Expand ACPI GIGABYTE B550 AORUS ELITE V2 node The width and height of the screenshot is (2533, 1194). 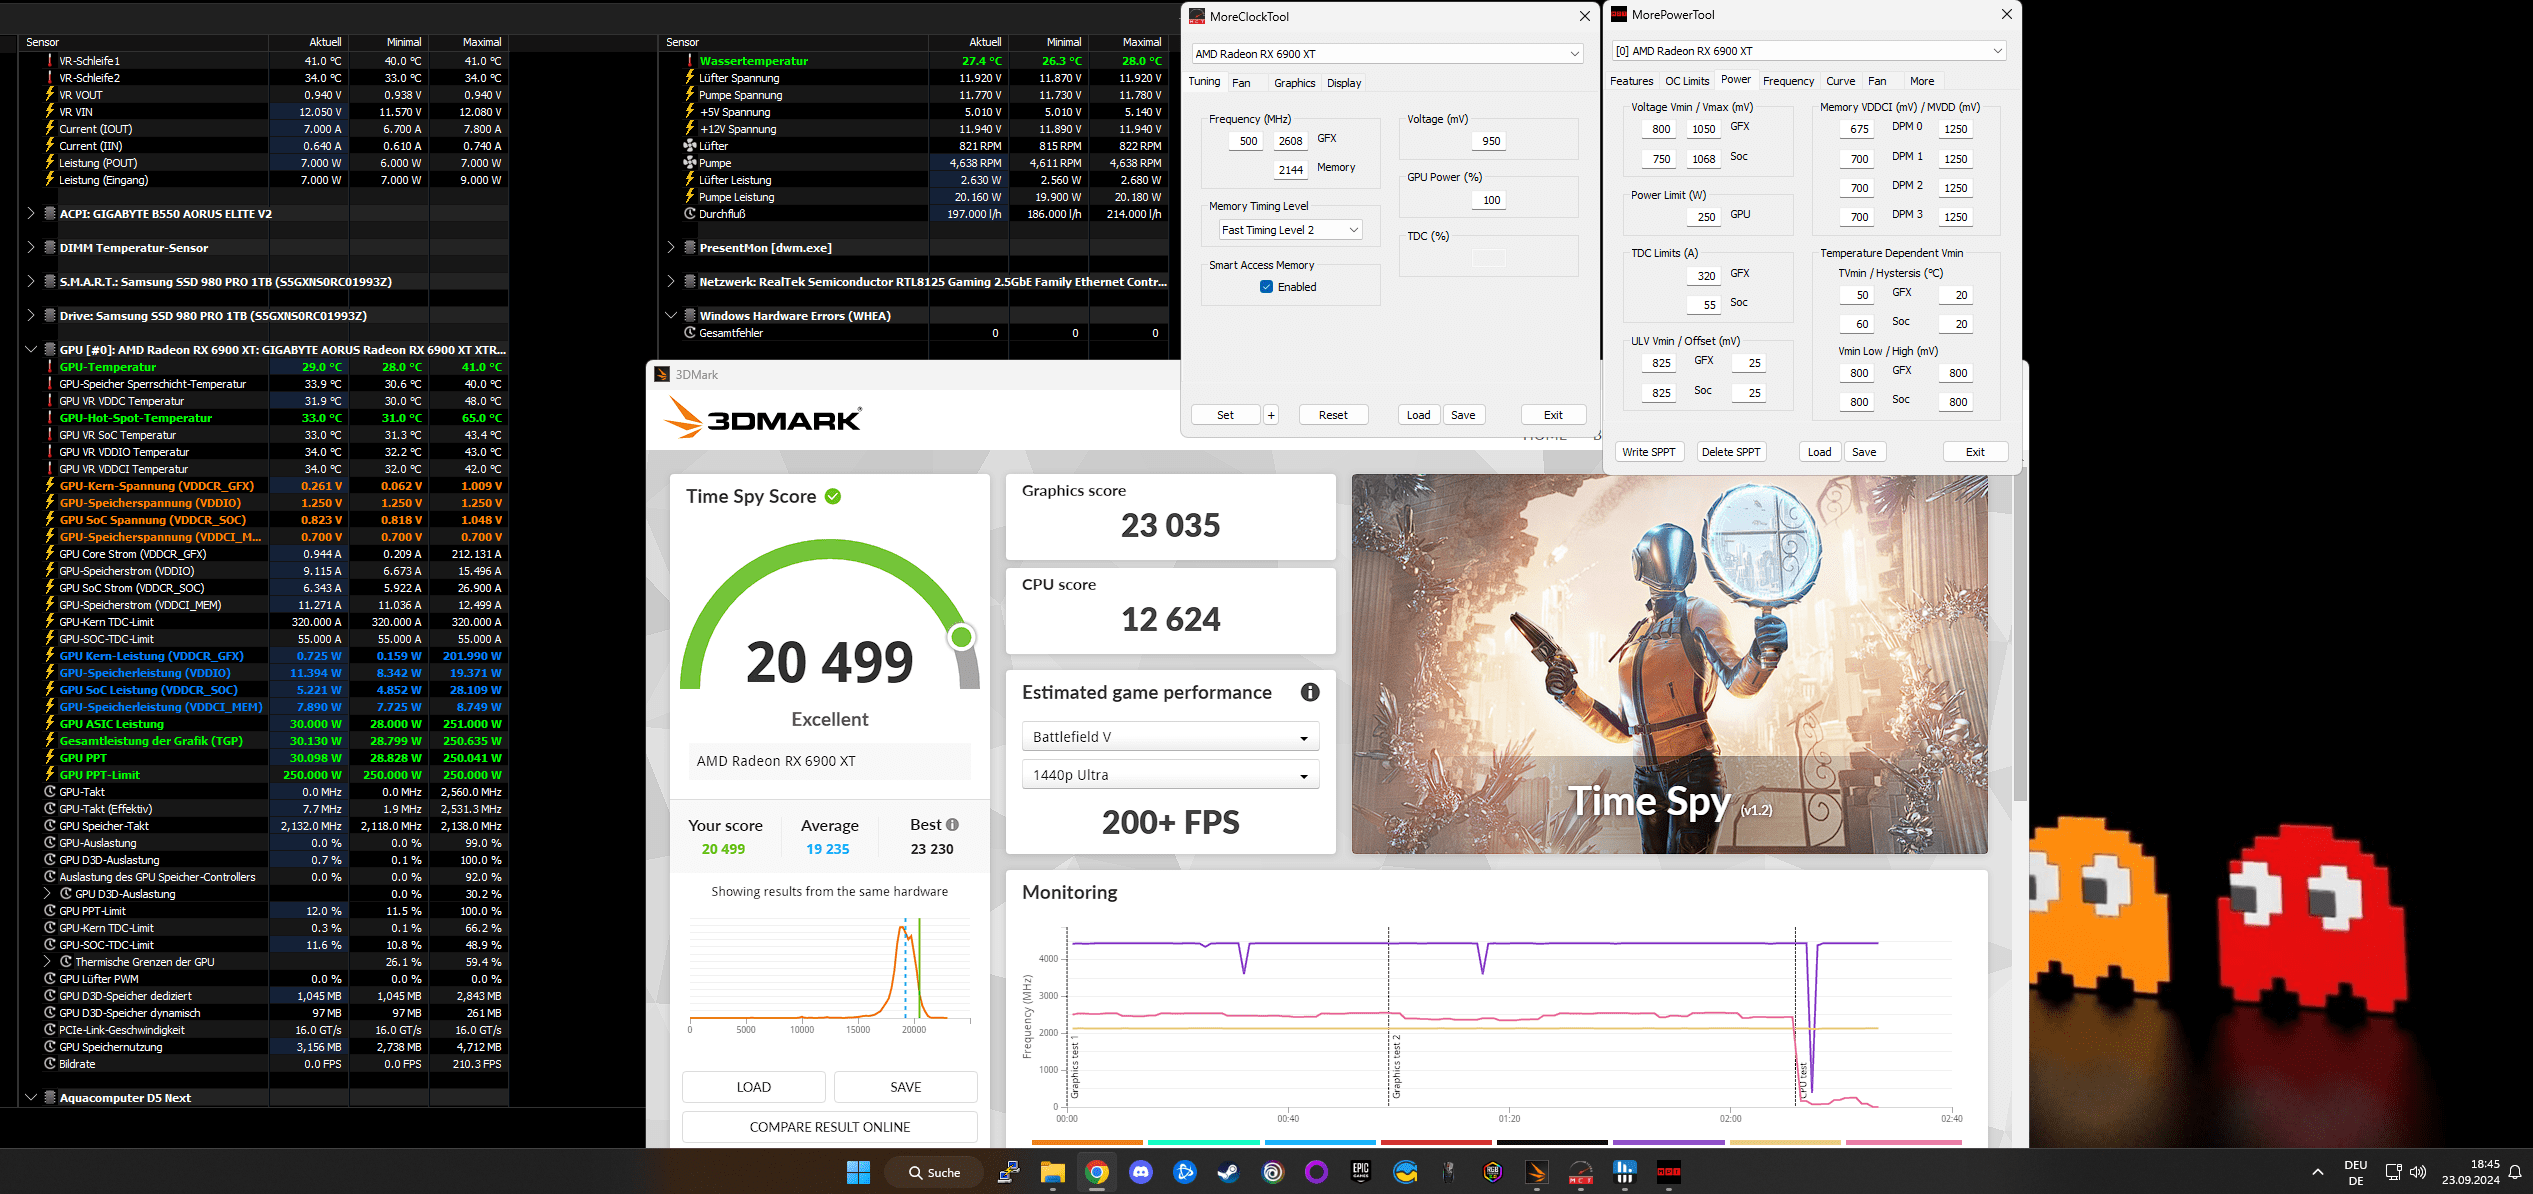point(31,214)
